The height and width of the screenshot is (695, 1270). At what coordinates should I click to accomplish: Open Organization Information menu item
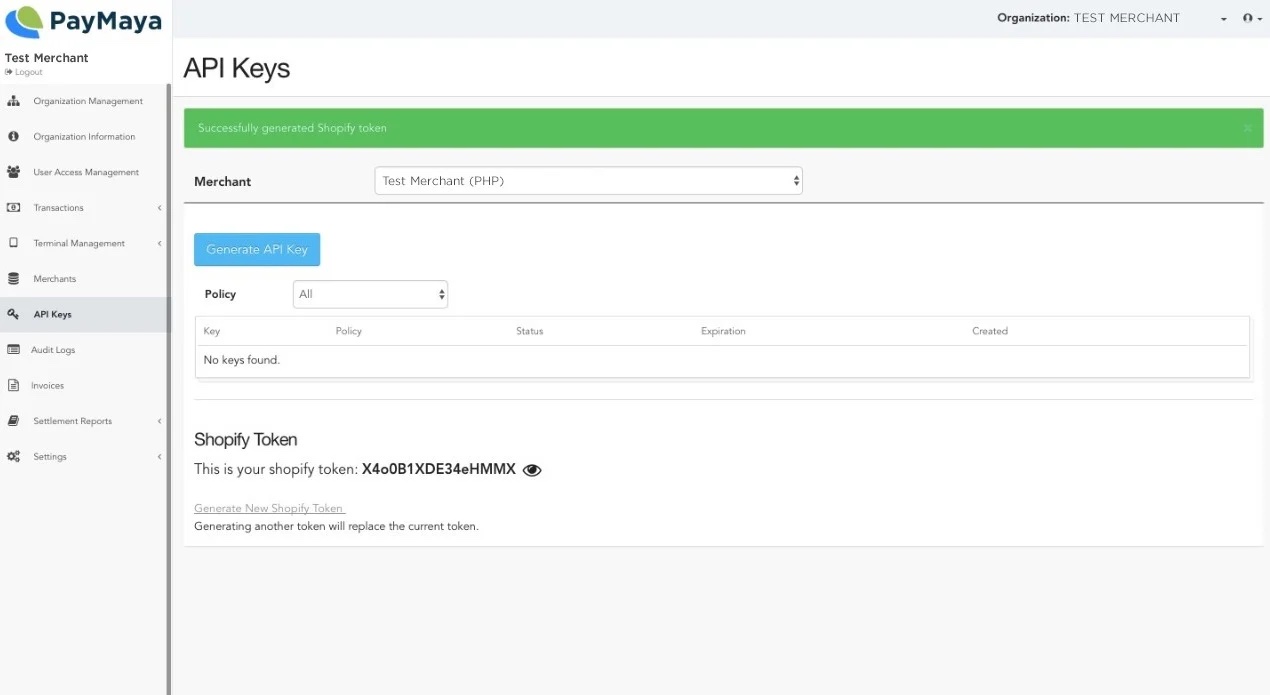click(x=83, y=136)
